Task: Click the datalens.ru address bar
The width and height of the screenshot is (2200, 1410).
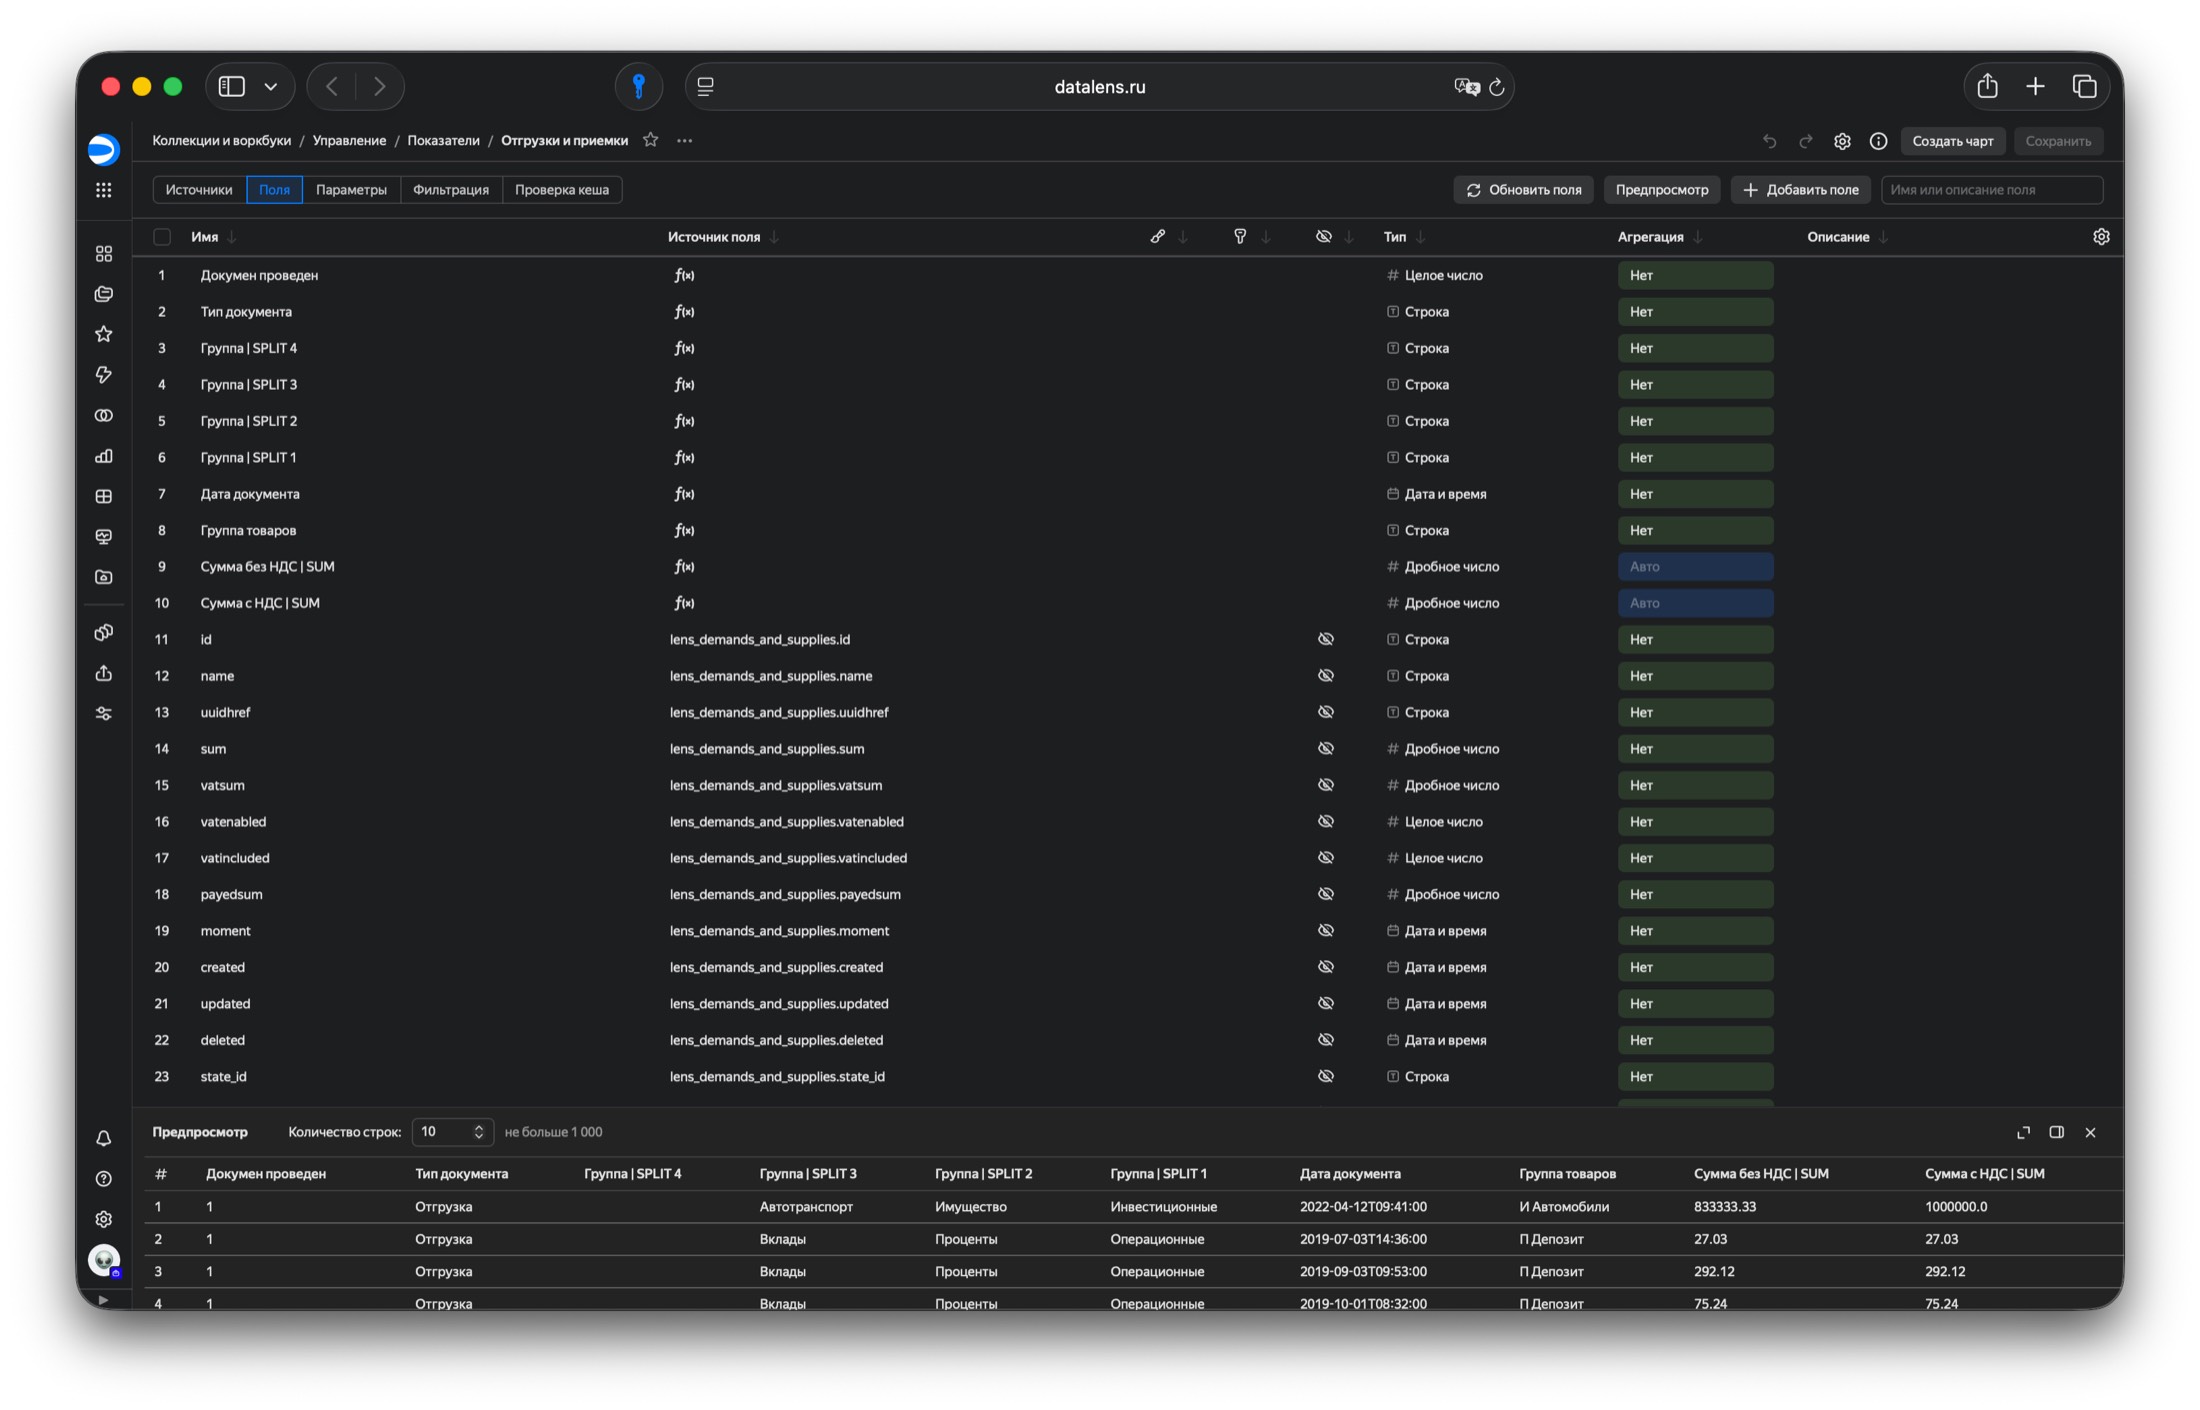Action: [1099, 87]
